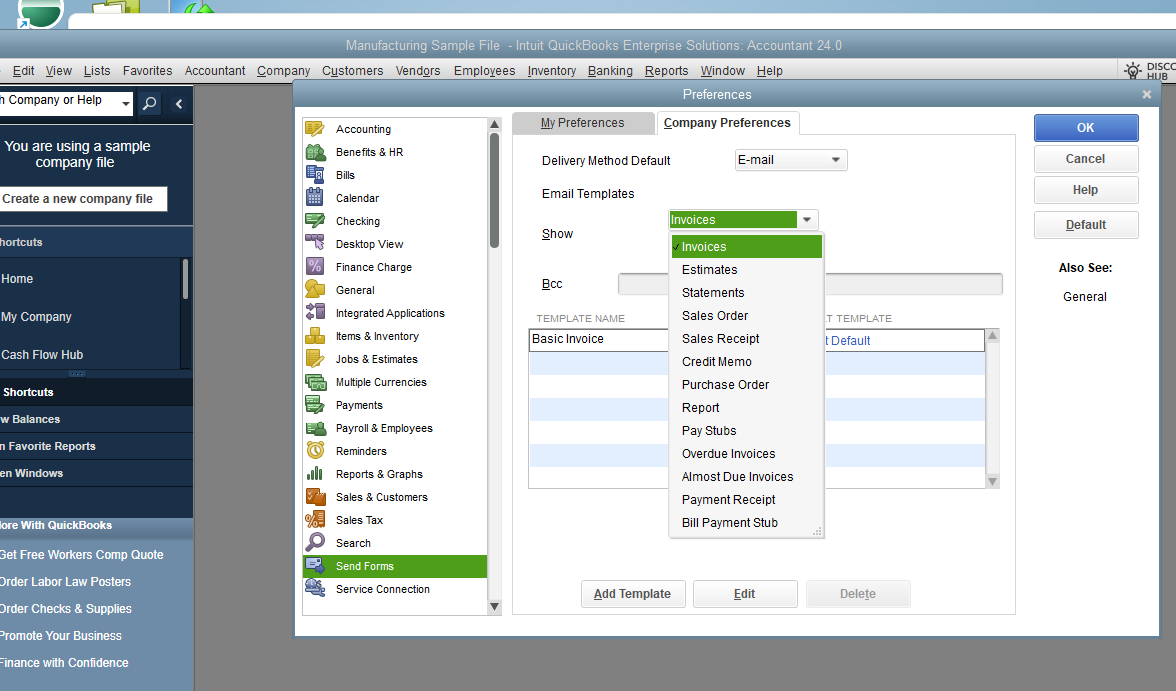Open Items & Inventory icon

pos(315,336)
